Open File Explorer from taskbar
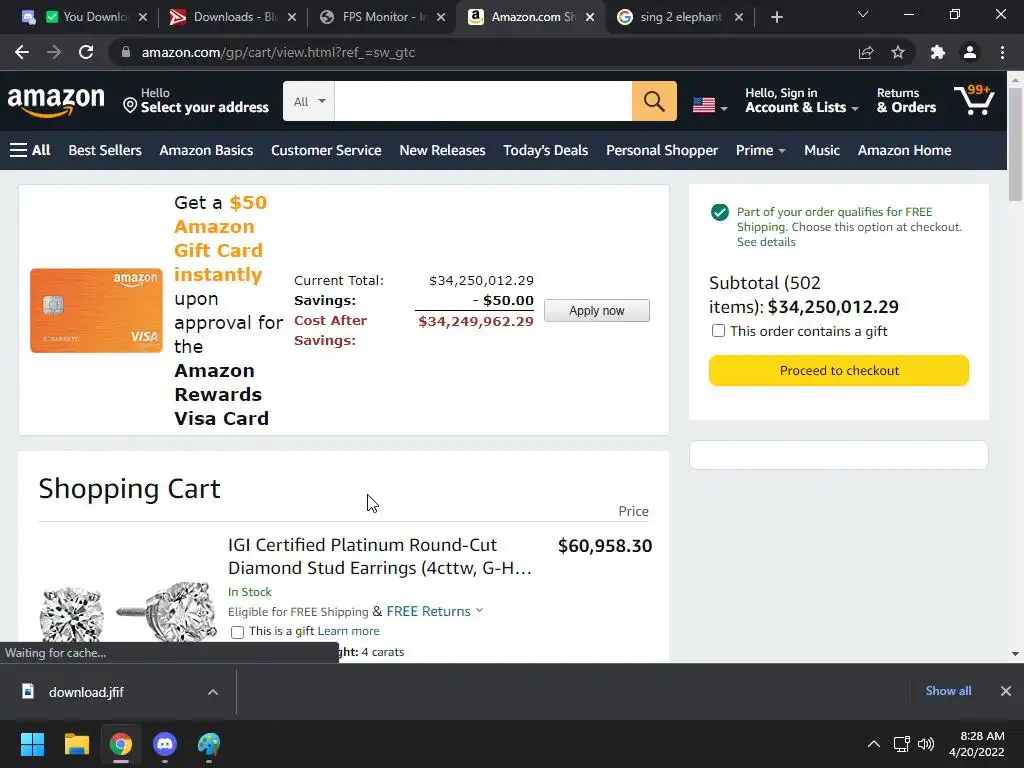 click(x=76, y=744)
